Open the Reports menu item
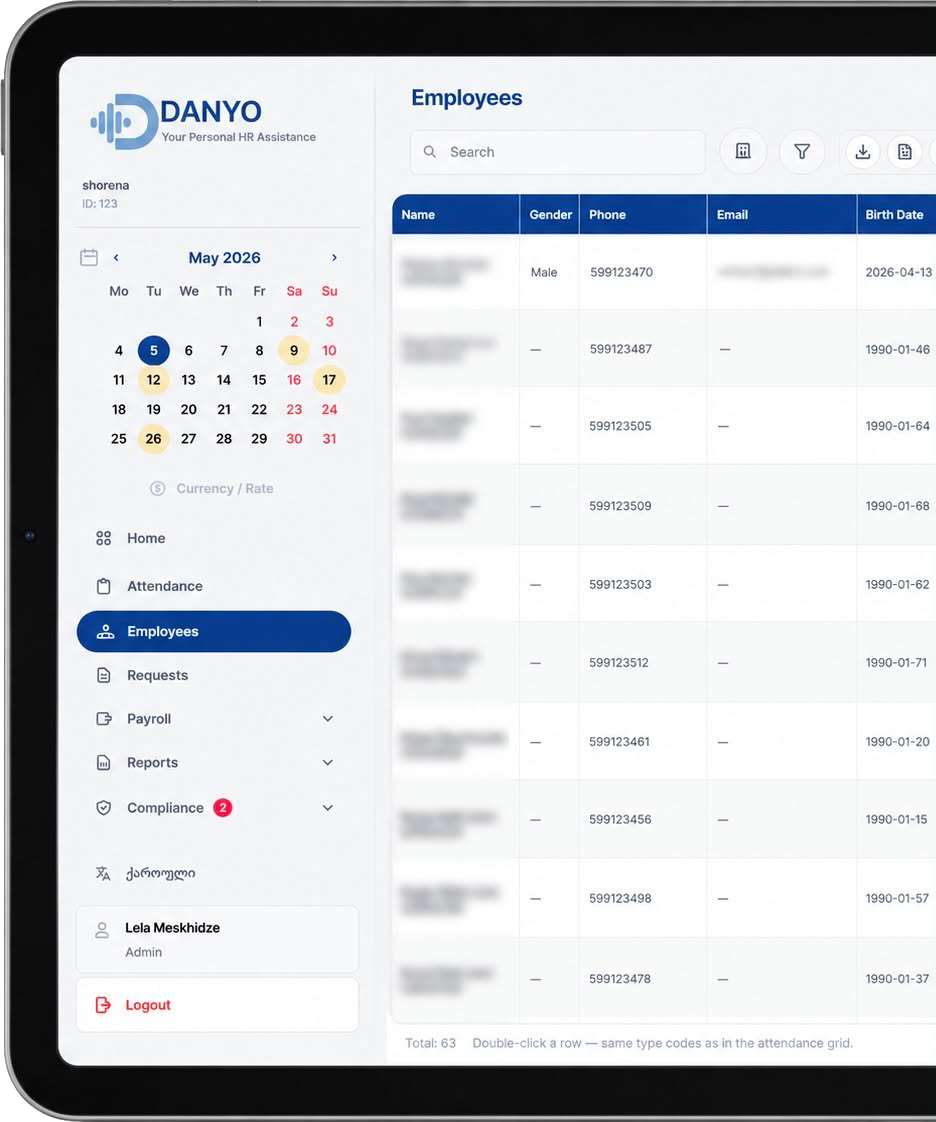The image size is (936, 1122). [213, 763]
